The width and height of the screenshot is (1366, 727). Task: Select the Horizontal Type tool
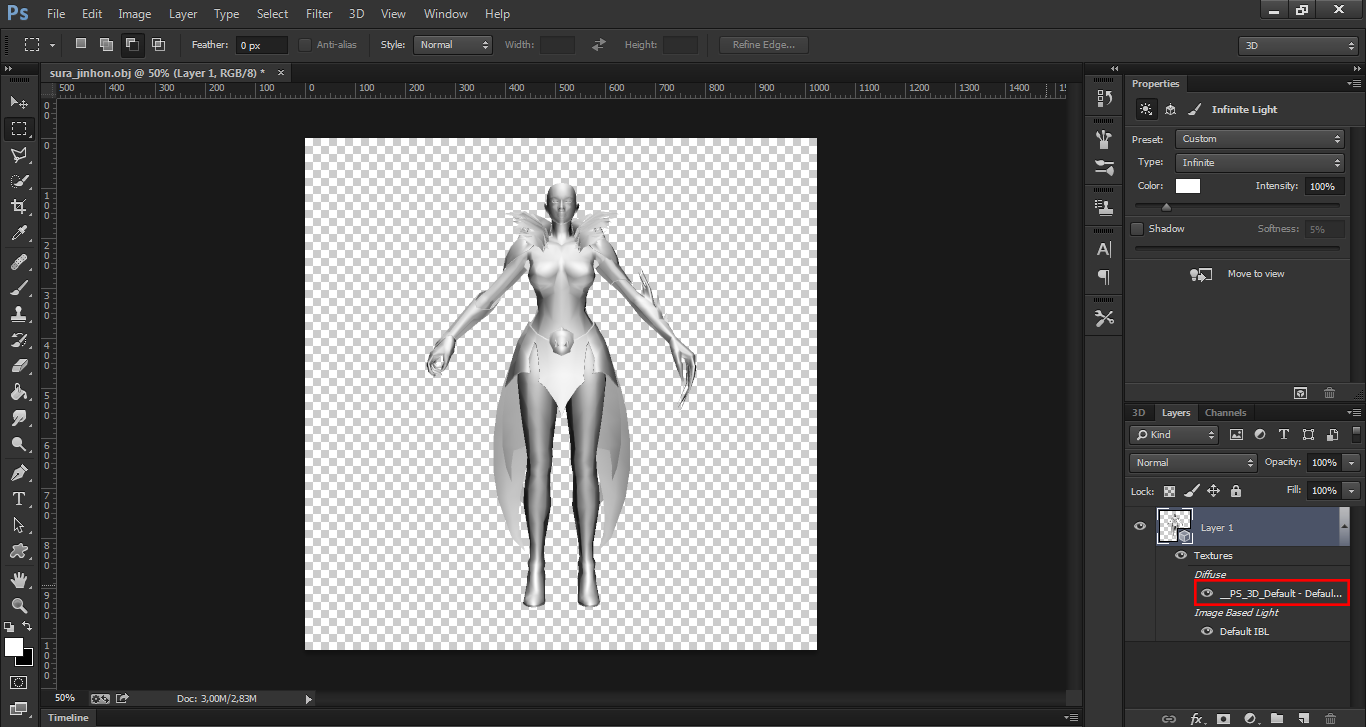point(19,498)
